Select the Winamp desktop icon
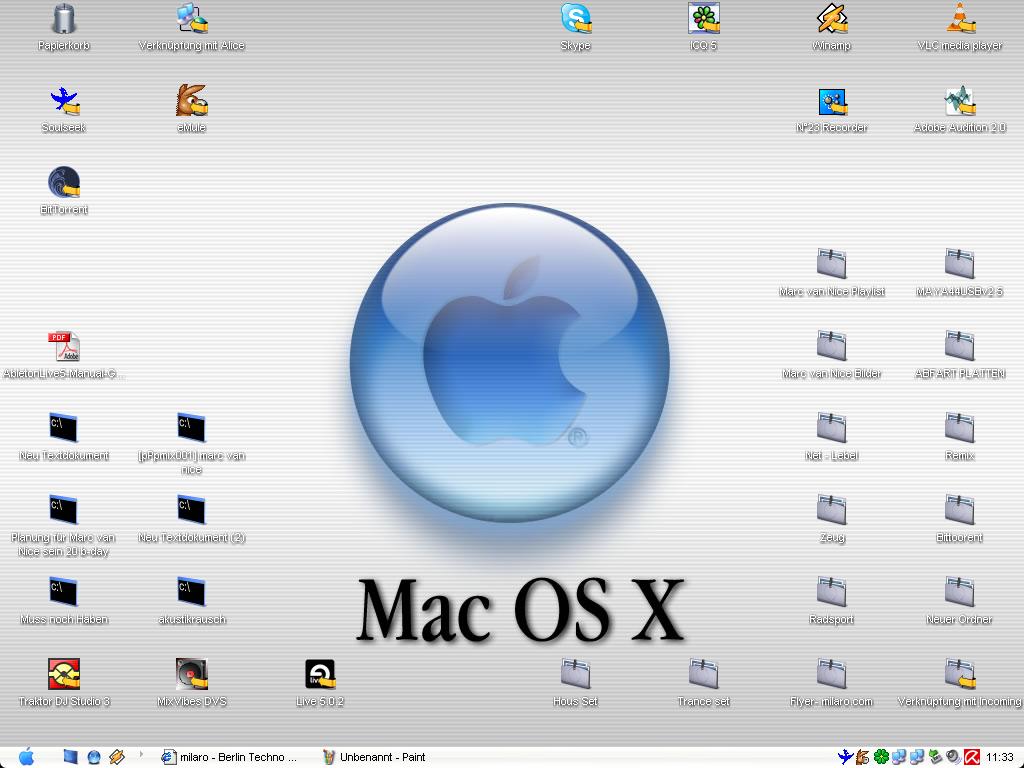The image size is (1024, 768). [831, 19]
